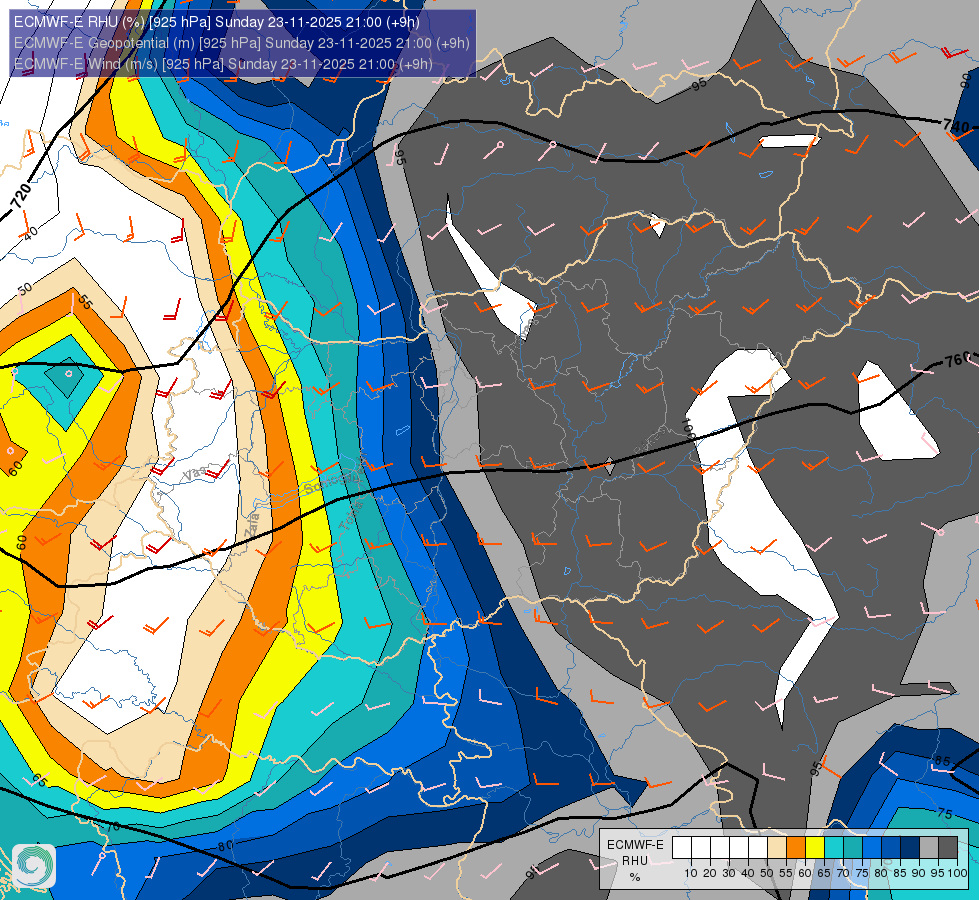Click the 50 humidity contour label on map

click(x=24, y=289)
